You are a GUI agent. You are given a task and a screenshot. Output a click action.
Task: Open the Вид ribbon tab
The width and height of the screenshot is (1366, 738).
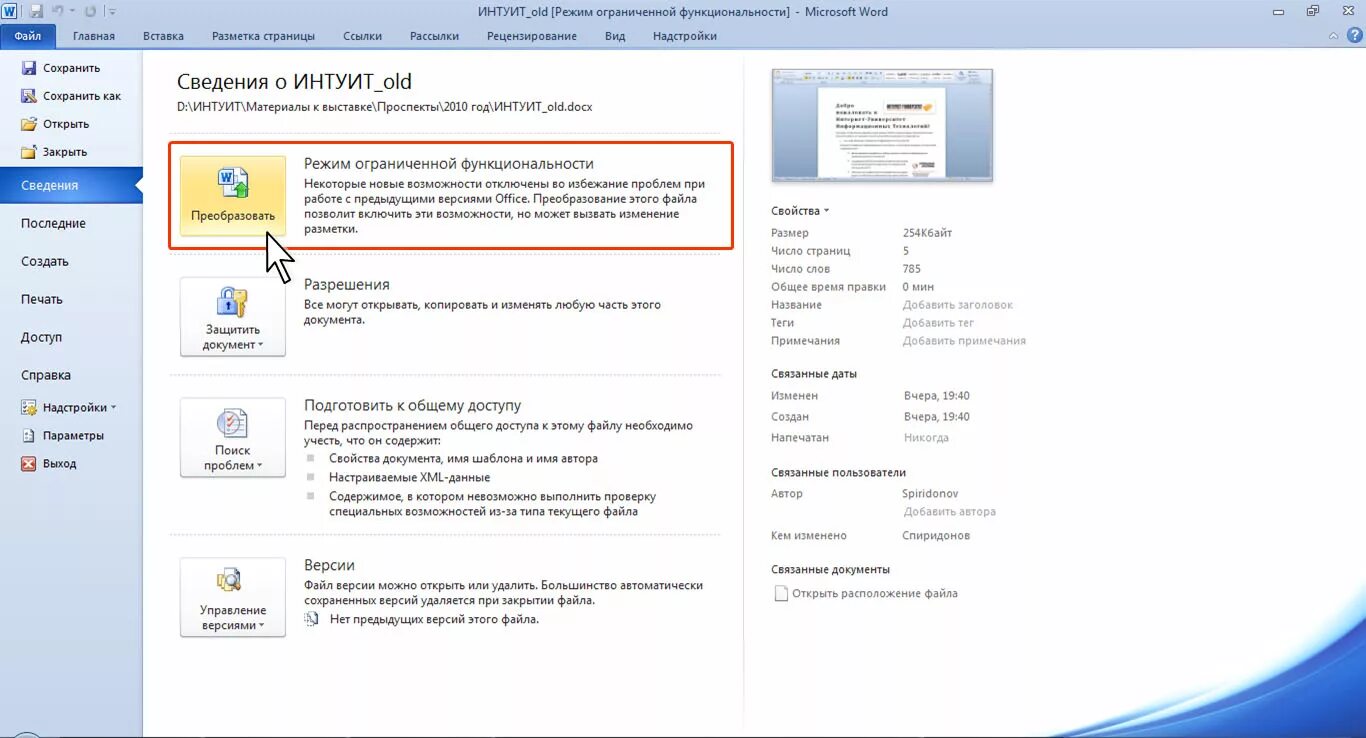(x=615, y=36)
